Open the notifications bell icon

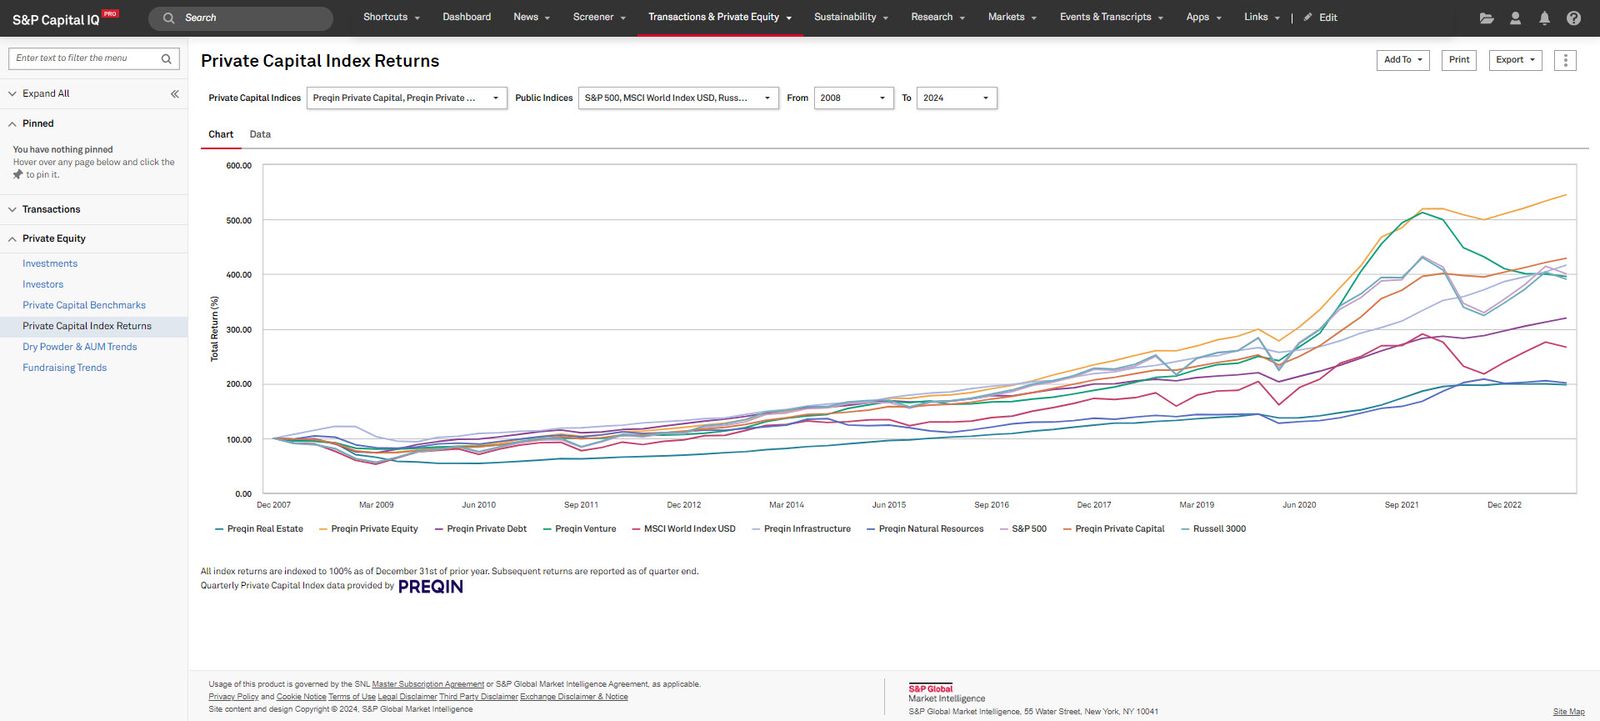tap(1544, 18)
